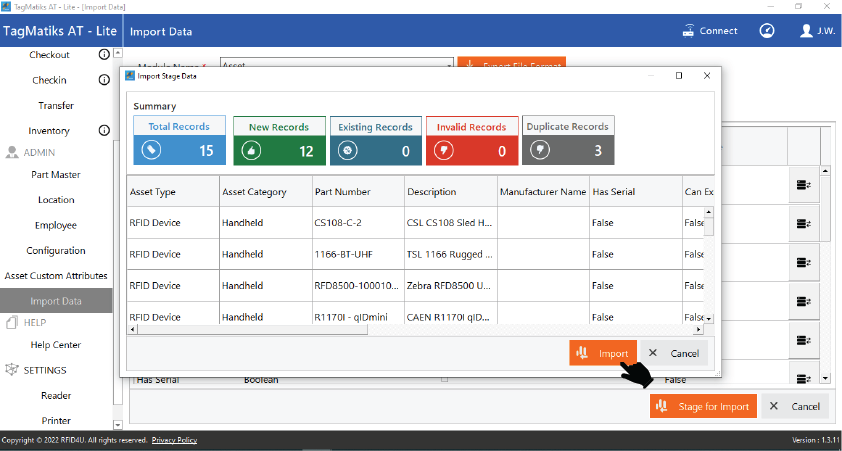The height and width of the screenshot is (451, 842).
Task: Click the Existing Records summary tile
Action: click(375, 140)
